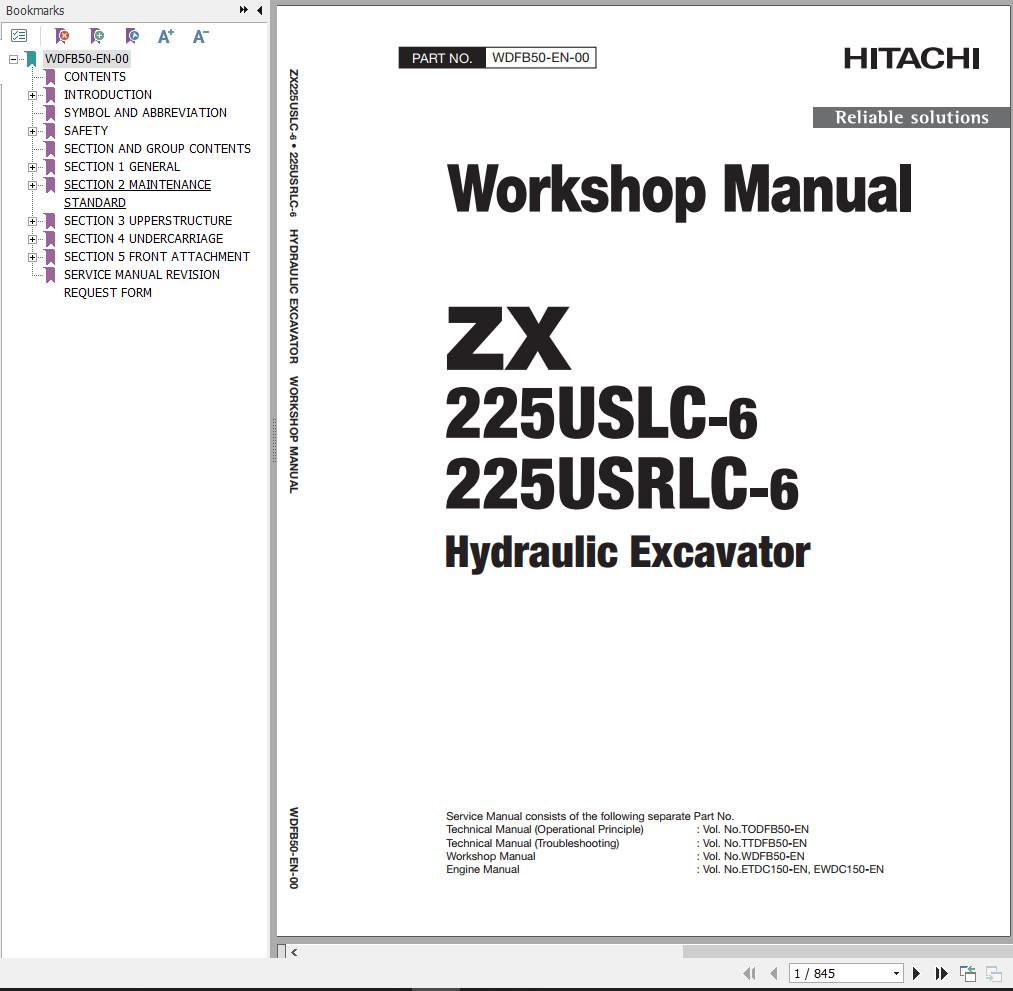Viewport: 1013px width, 991px height.
Task: Open SECTION AND GROUP CONTENTS bookmark
Action: point(157,149)
